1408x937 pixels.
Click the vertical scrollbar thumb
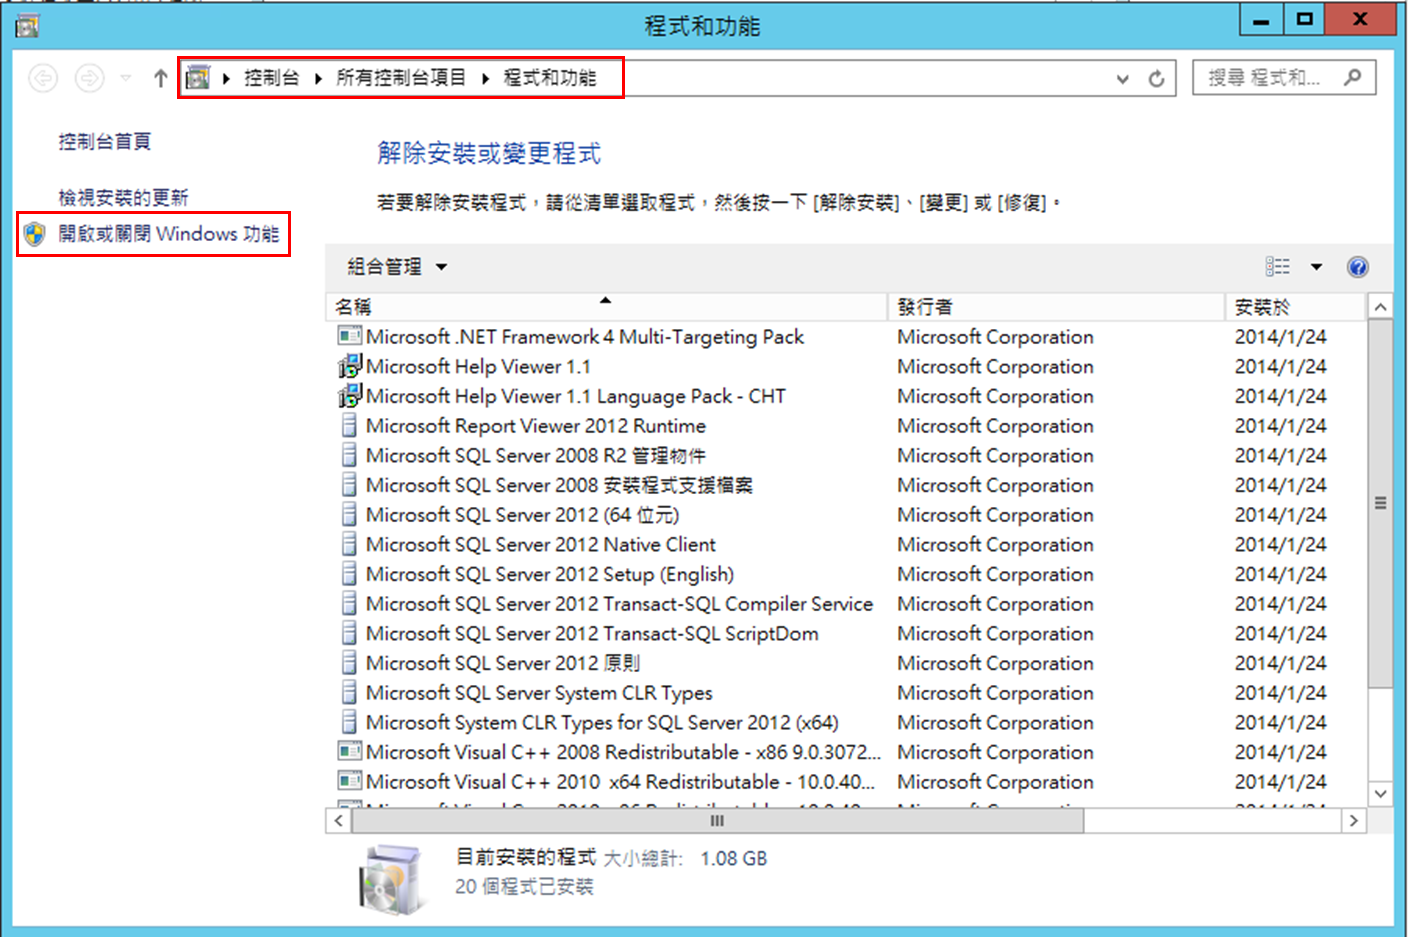point(1380,503)
